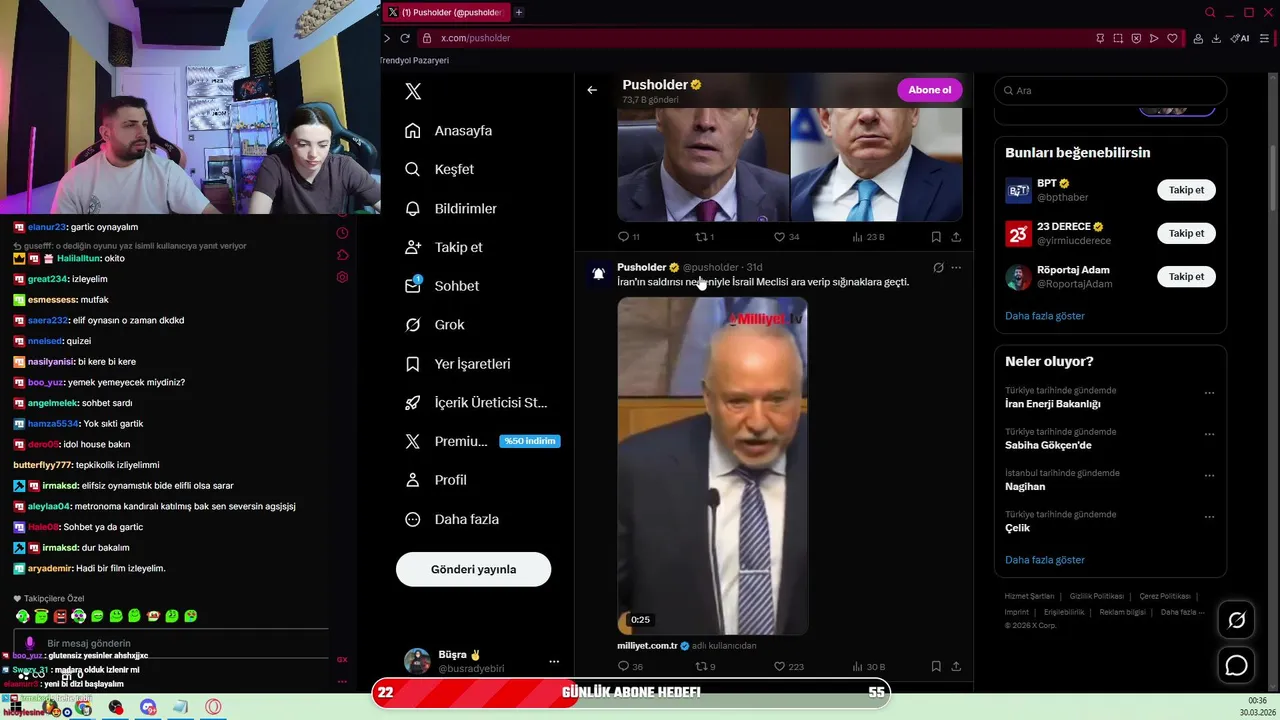Open Anasayfa home feed
The width and height of the screenshot is (1280, 720).
[x=448, y=131]
